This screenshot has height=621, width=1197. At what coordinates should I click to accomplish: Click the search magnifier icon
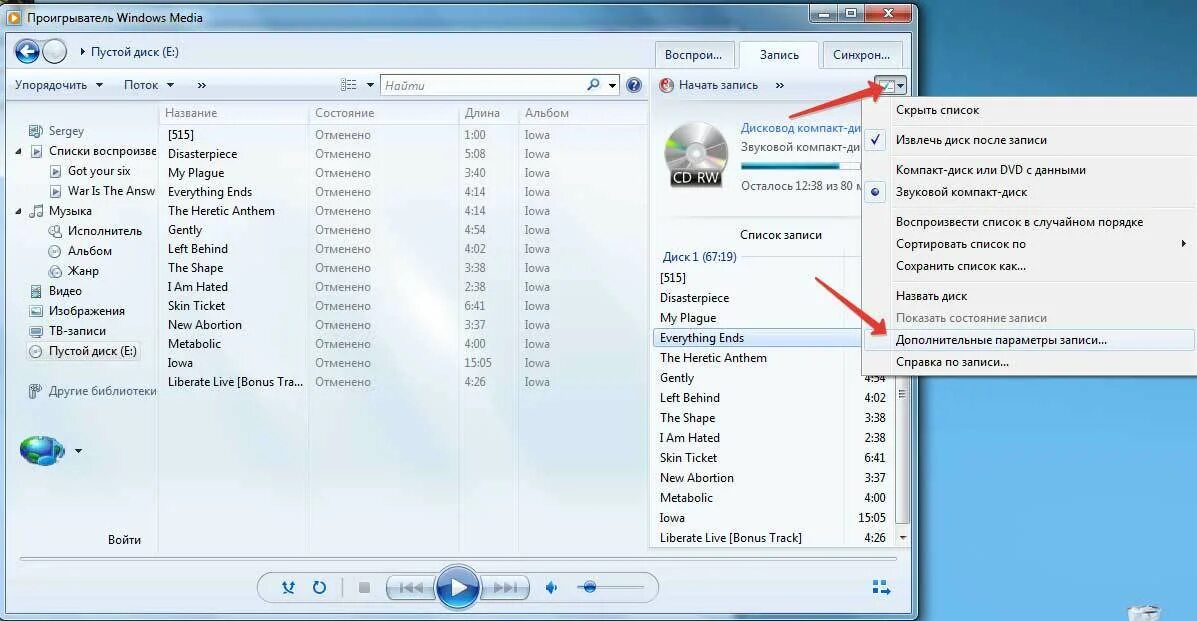[593, 85]
